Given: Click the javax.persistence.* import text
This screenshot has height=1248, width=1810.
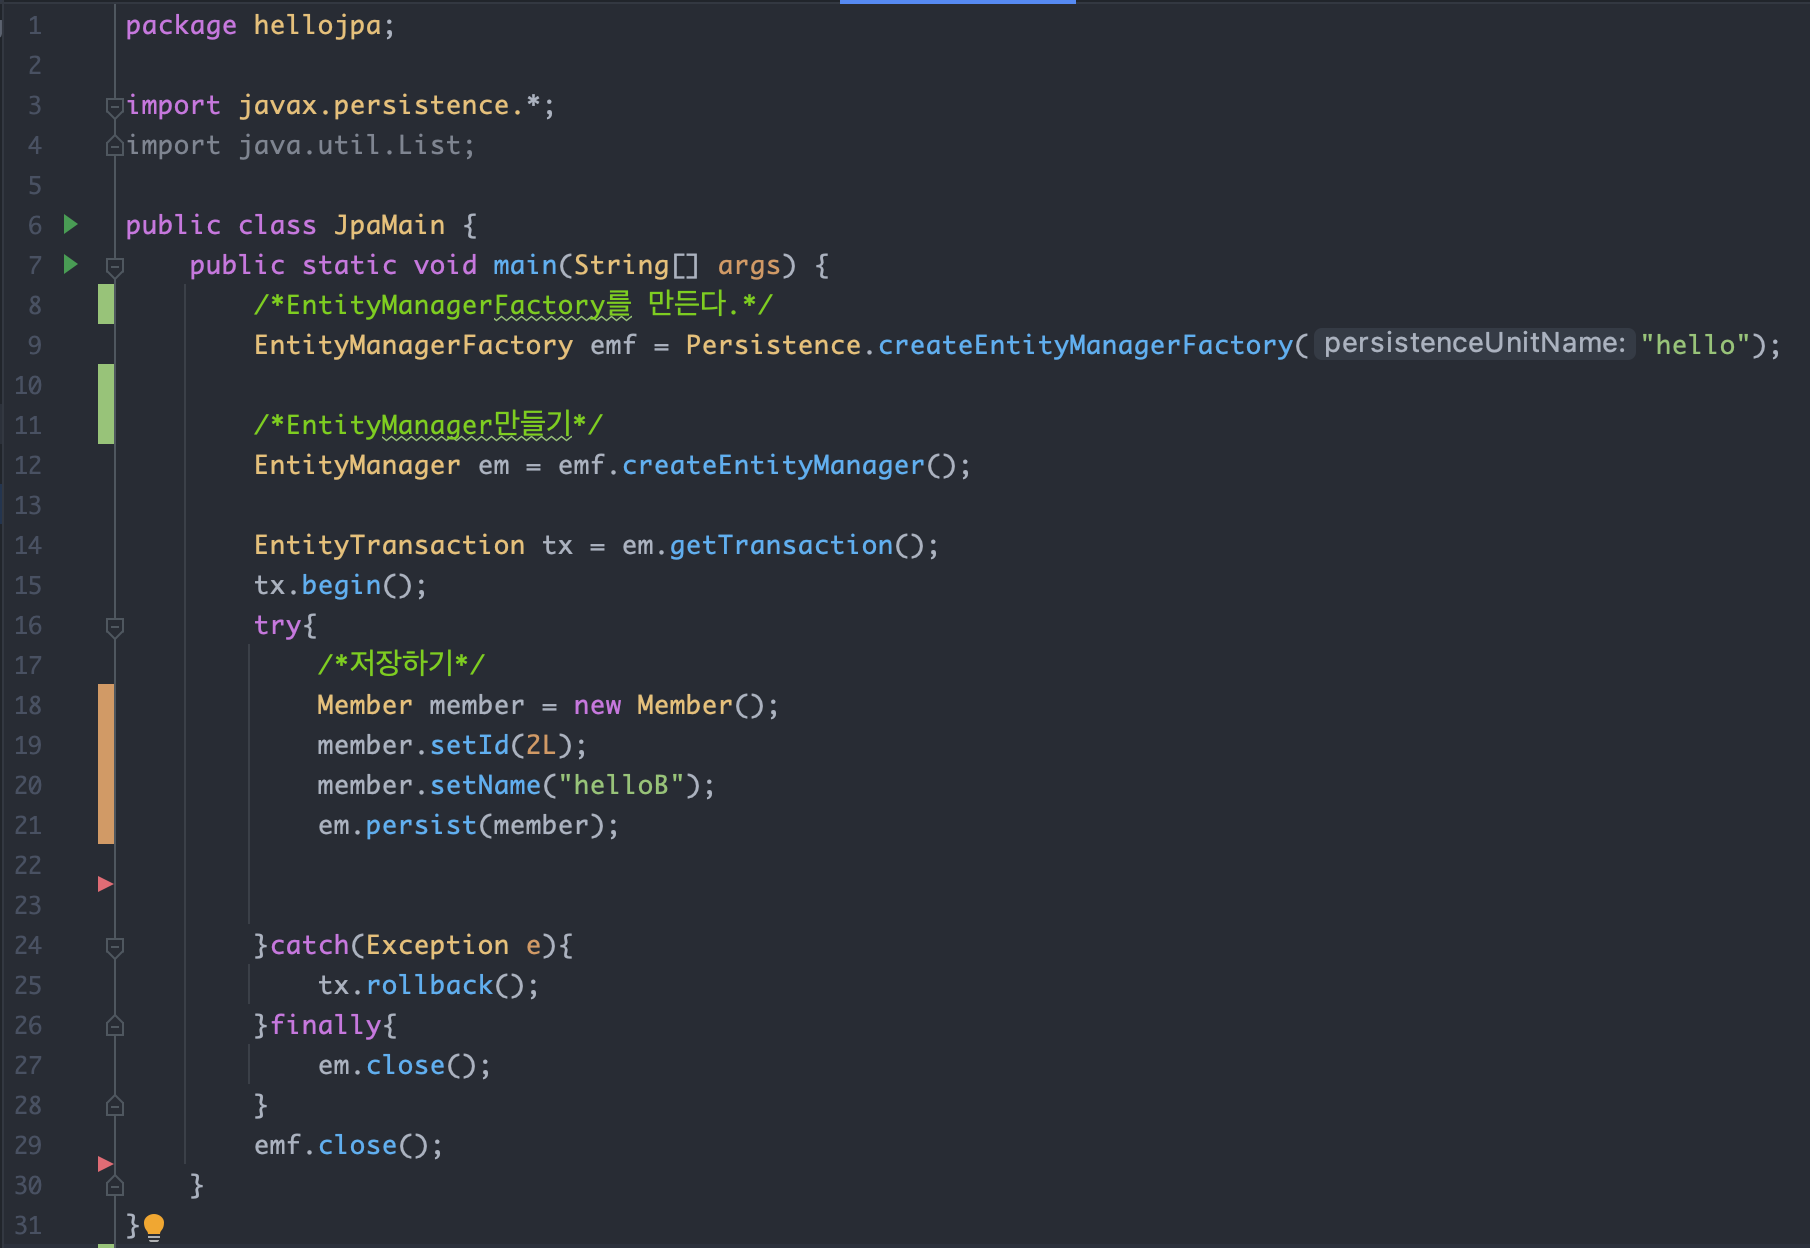Looking at the screenshot, I should [x=390, y=105].
